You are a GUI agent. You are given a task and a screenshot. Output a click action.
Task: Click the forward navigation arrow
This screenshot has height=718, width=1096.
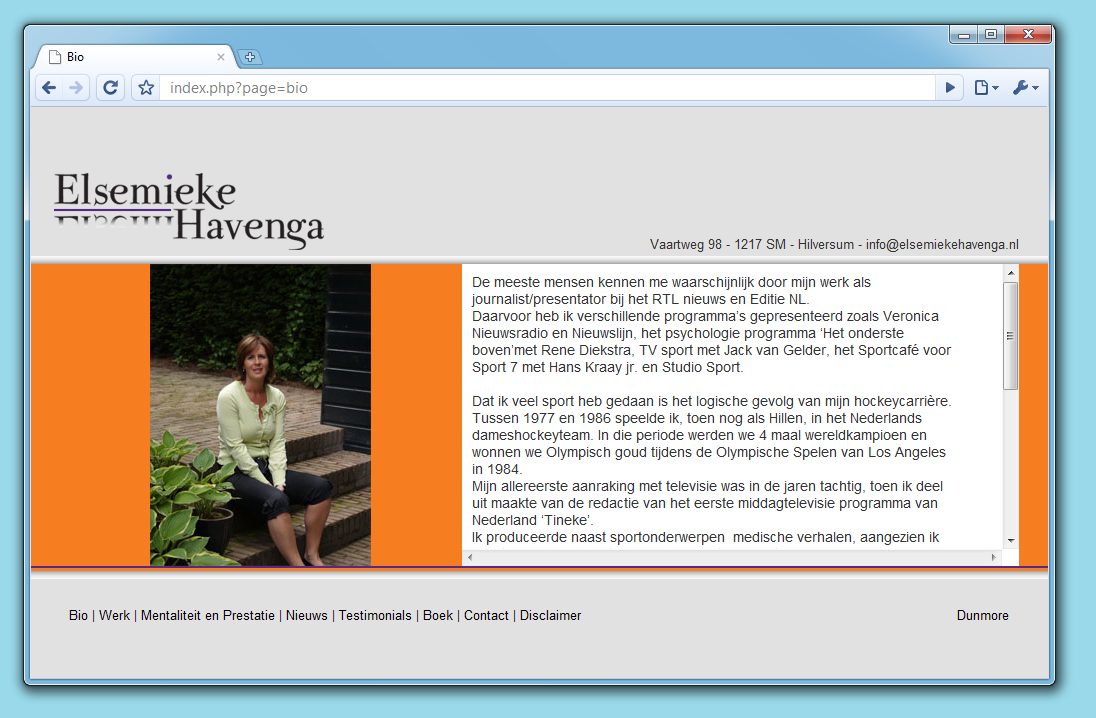(75, 88)
